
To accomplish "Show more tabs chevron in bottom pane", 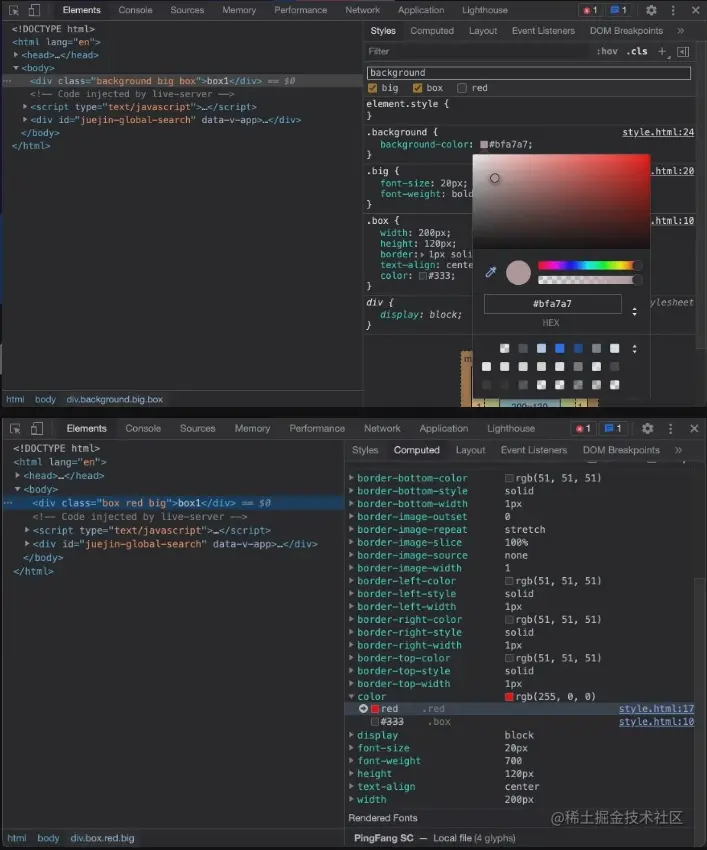I will [678, 450].
